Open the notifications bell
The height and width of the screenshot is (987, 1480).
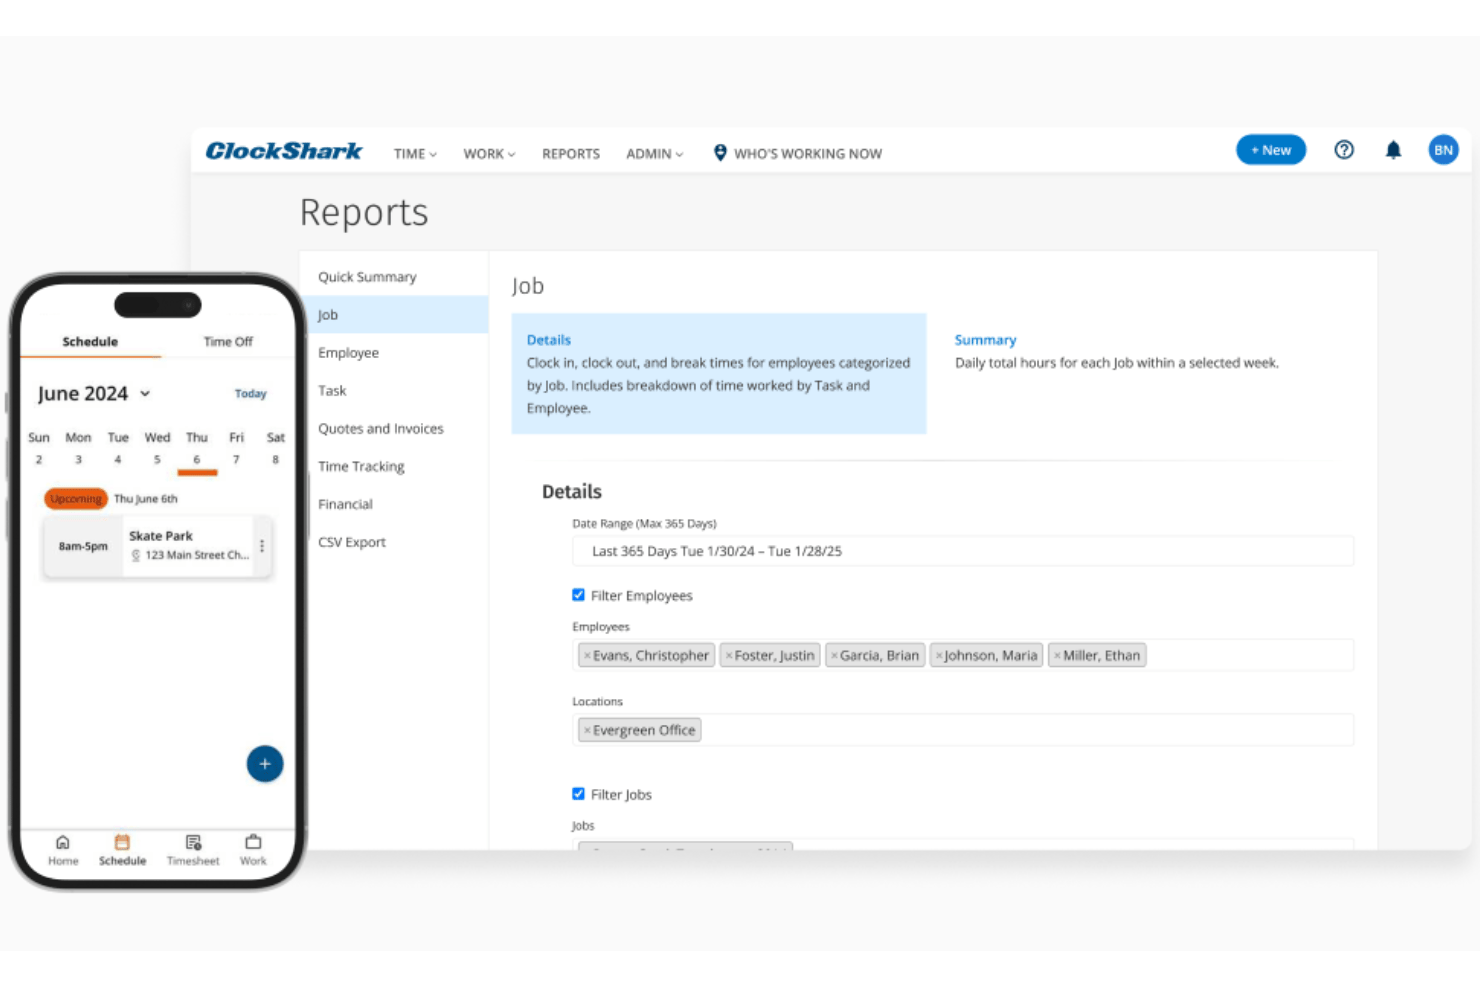coord(1393,150)
